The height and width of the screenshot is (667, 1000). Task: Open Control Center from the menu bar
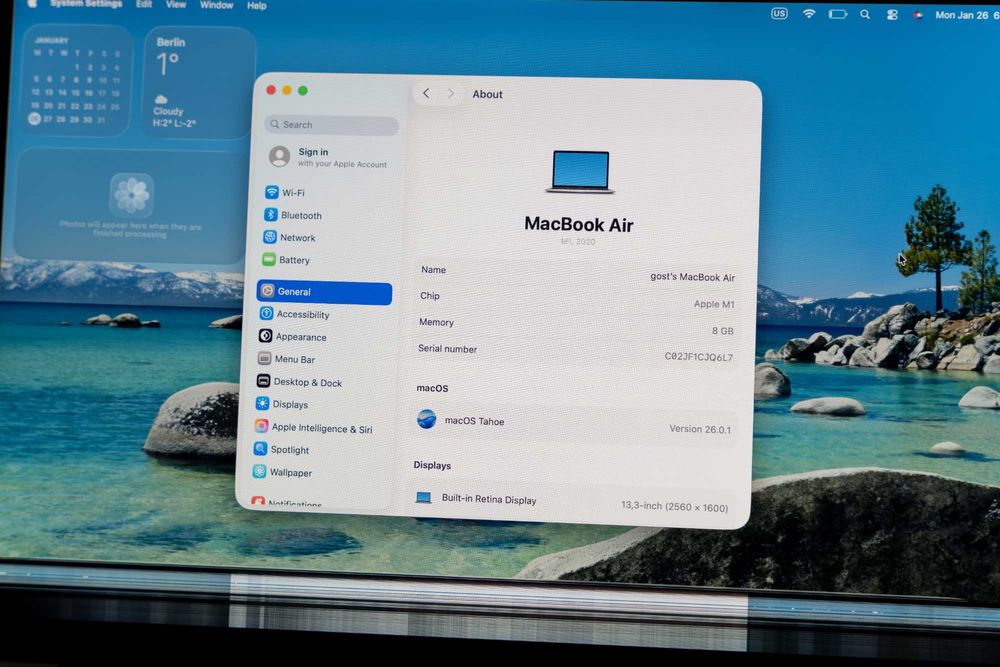coord(892,15)
